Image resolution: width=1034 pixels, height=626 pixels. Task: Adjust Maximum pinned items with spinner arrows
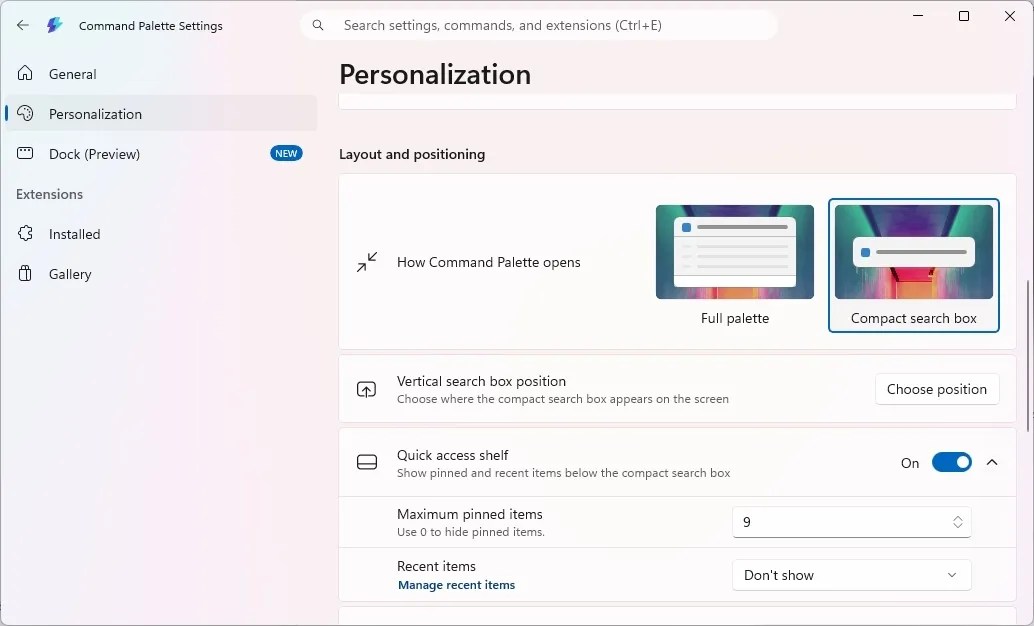[958, 522]
